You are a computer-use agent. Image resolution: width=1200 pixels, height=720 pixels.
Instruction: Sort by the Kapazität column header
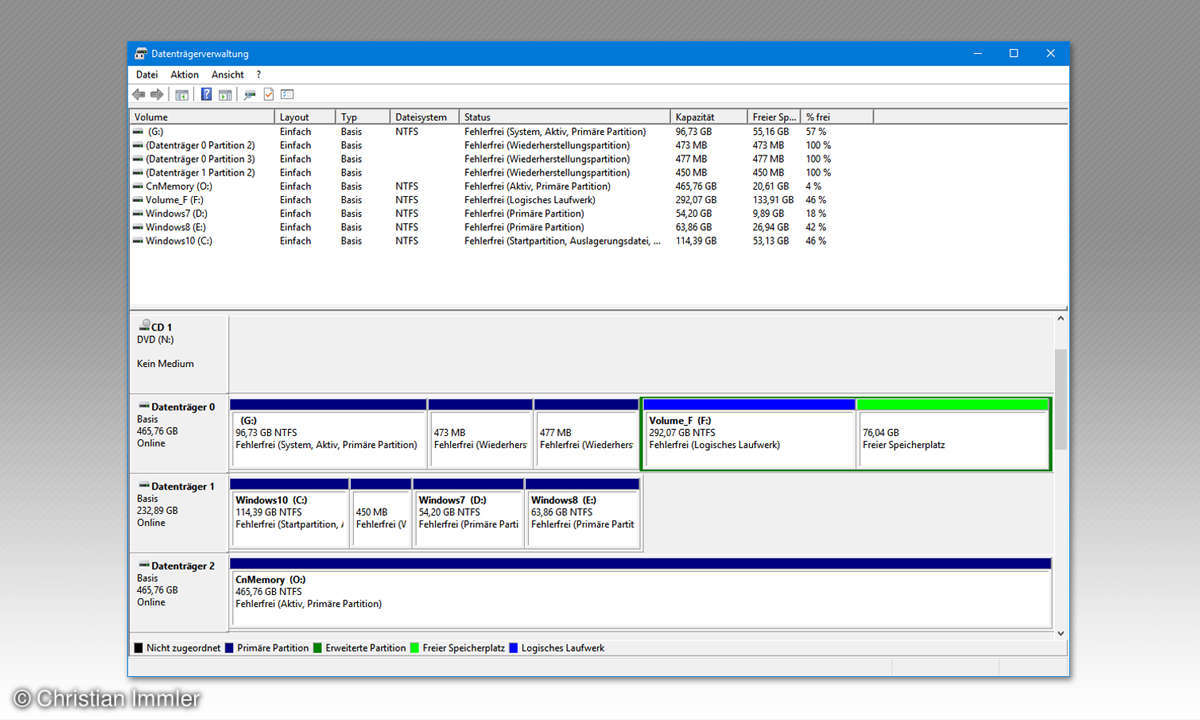708,117
